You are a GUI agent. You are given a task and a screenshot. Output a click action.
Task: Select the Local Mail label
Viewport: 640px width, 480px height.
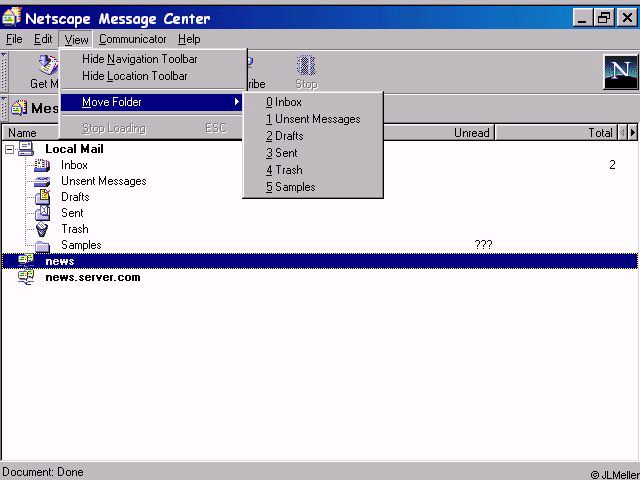[74, 149]
